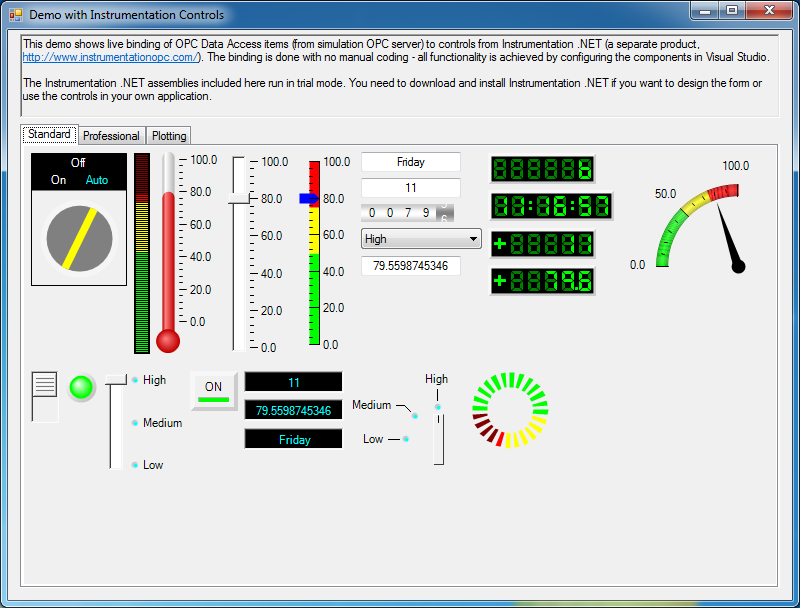Click the 79.5598745346 white input field
Image resolution: width=800 pixels, height=608 pixels.
(410, 266)
